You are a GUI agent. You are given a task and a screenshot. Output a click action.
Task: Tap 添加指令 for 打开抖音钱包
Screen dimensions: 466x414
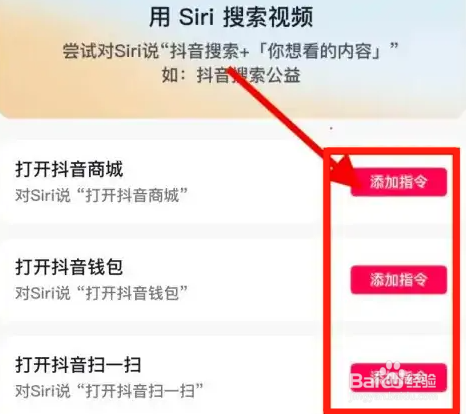pos(399,280)
